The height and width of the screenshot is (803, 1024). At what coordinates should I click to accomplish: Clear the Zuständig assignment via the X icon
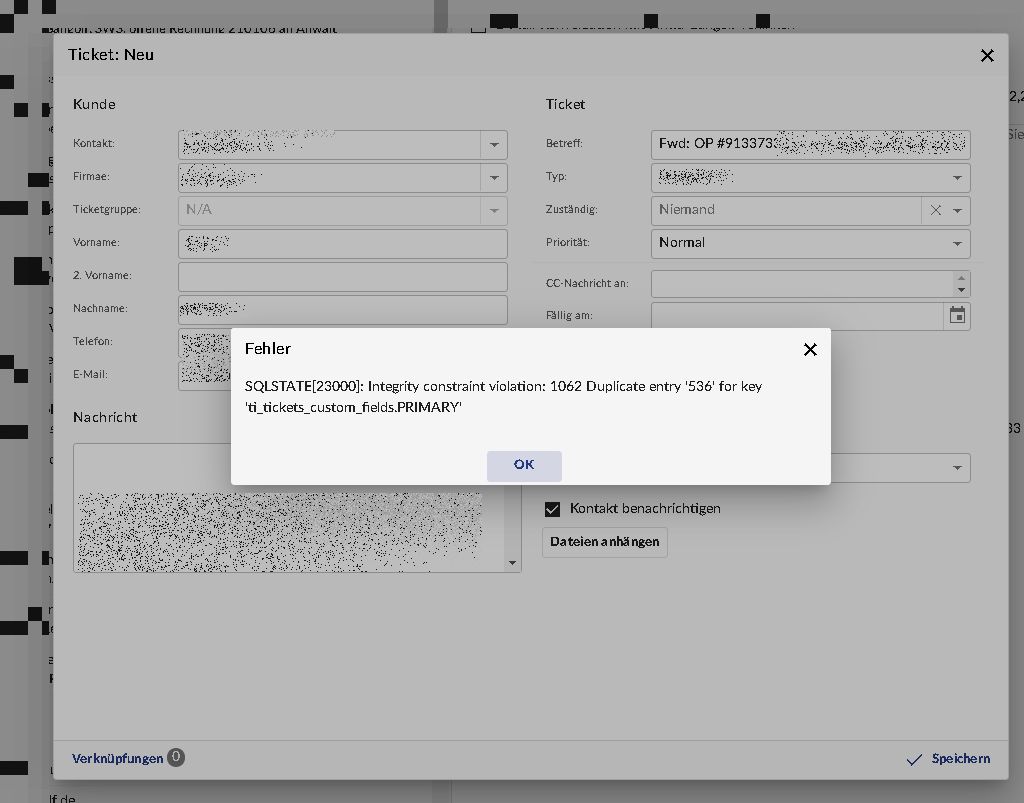point(935,210)
